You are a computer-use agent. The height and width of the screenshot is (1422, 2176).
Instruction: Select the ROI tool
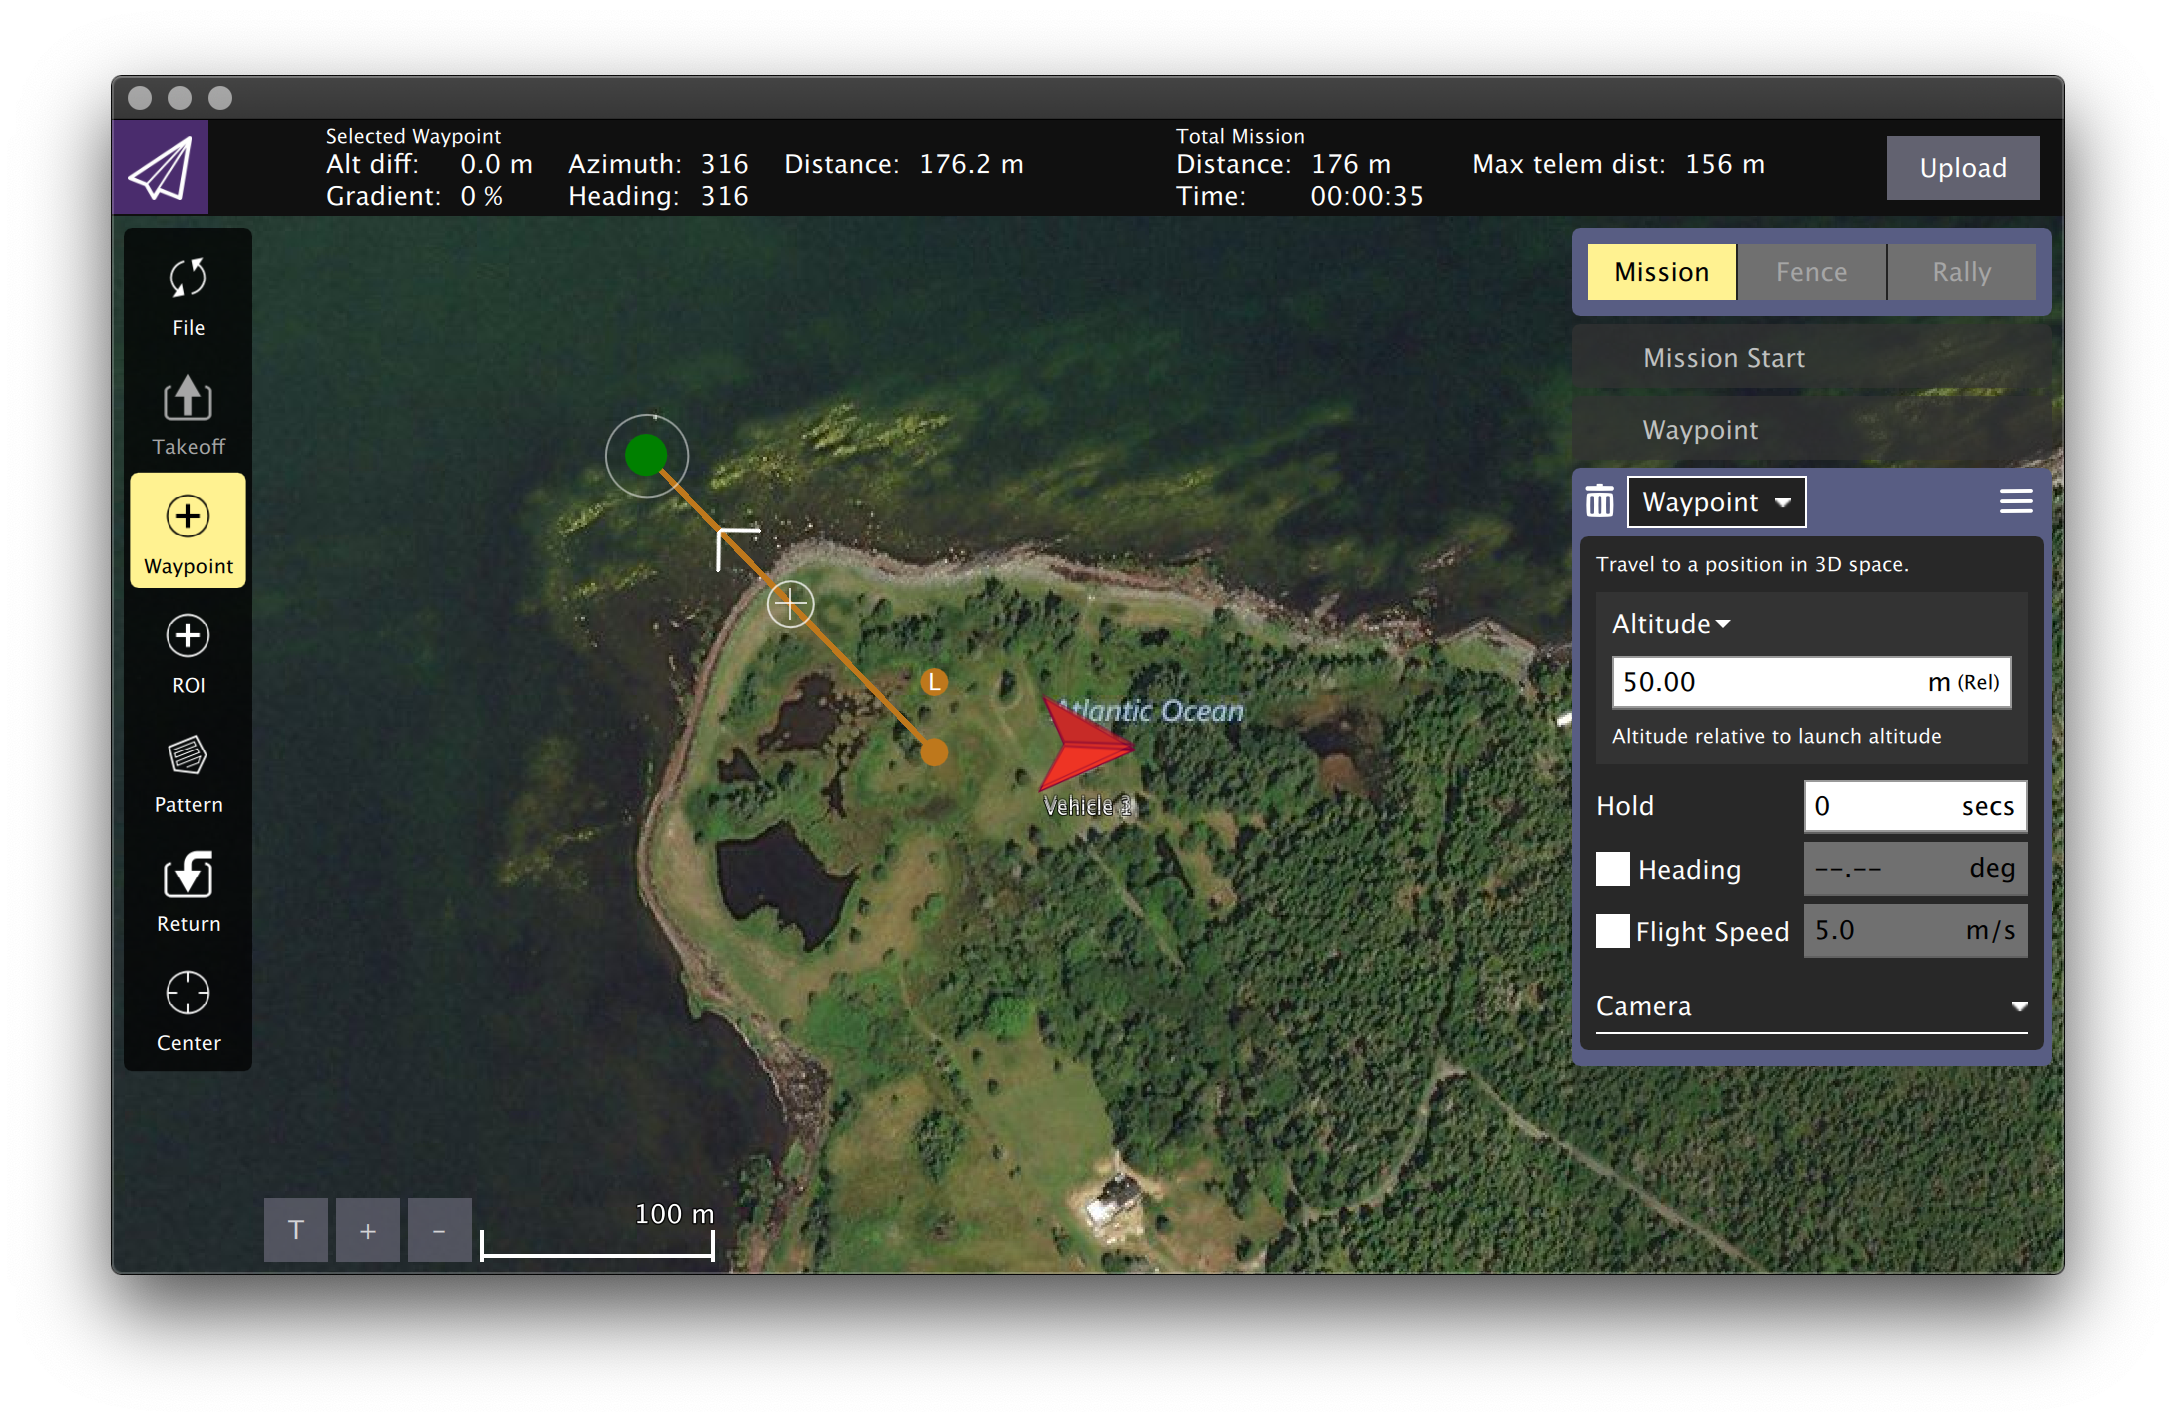tap(187, 650)
